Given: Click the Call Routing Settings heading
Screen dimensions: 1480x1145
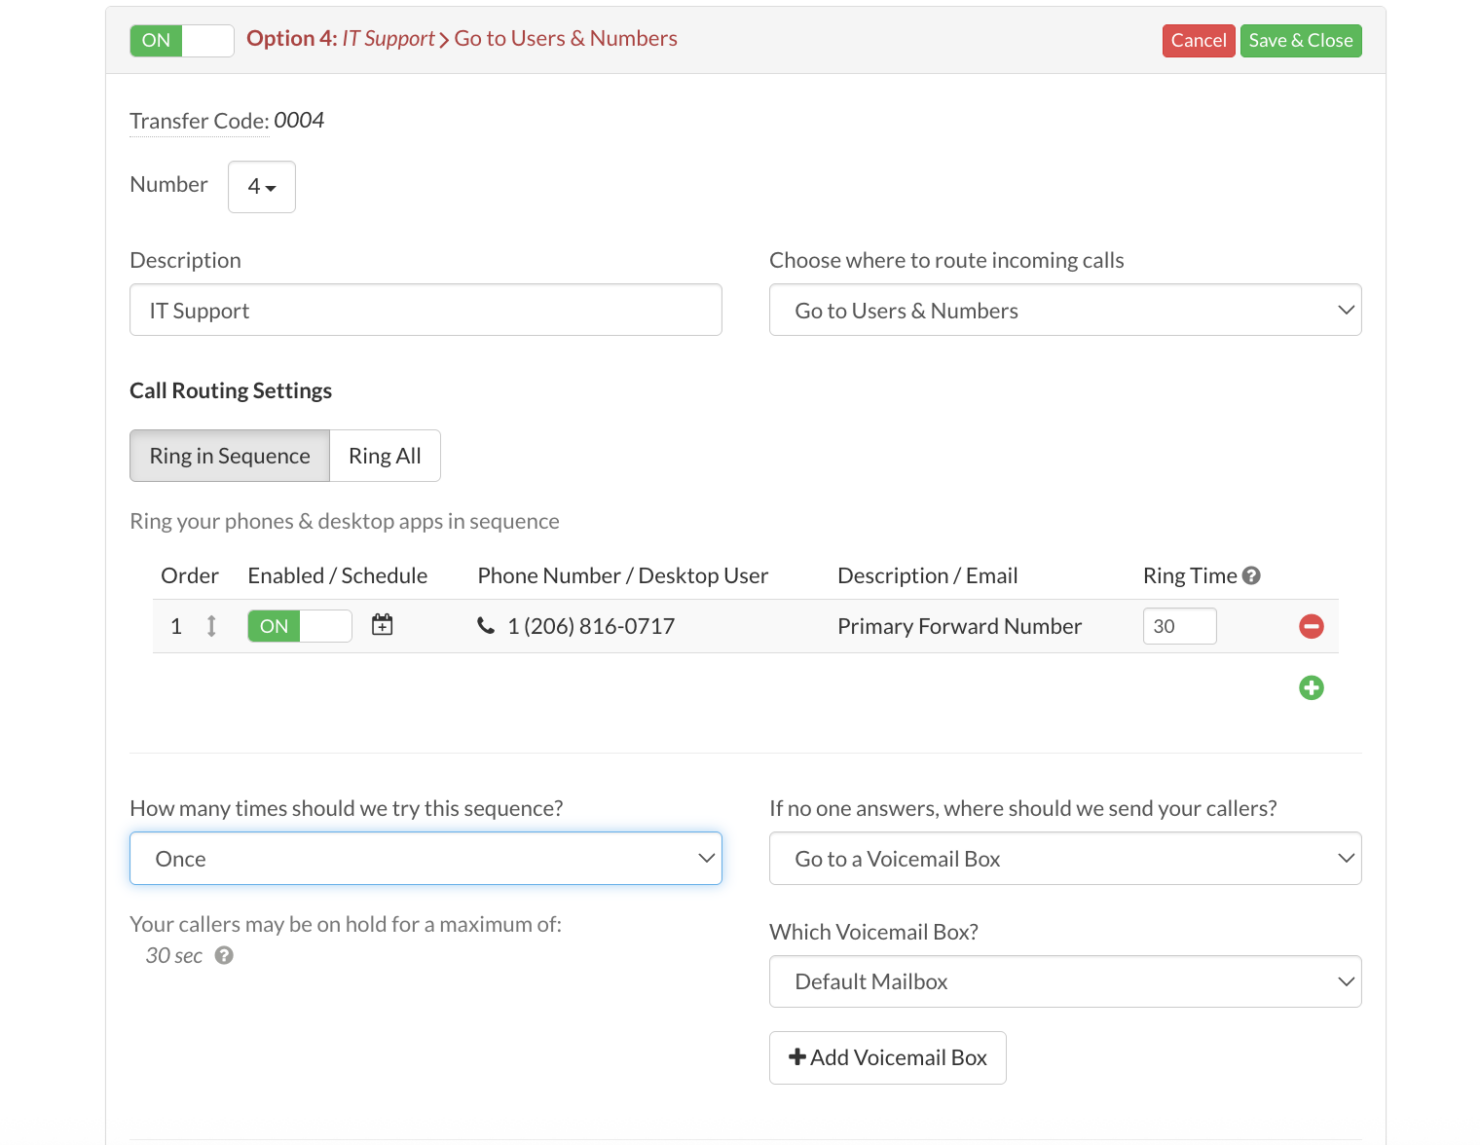Looking at the screenshot, I should [x=231, y=390].
